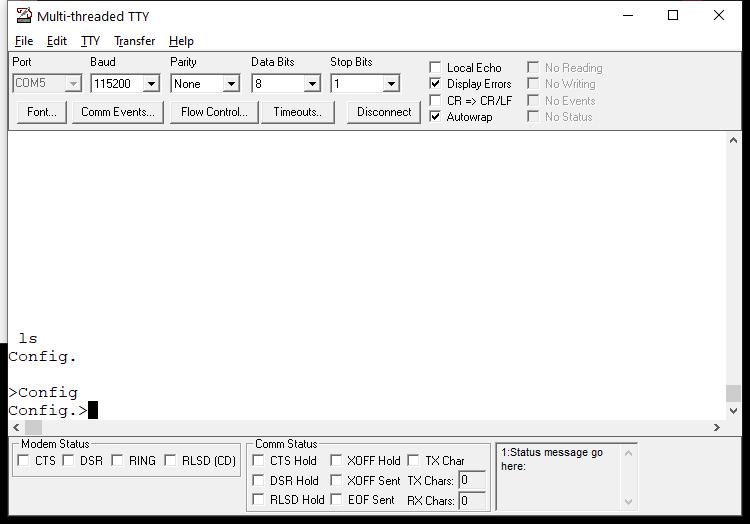Expand the Parity dropdown
The height and width of the screenshot is (524, 750).
[x=231, y=84]
